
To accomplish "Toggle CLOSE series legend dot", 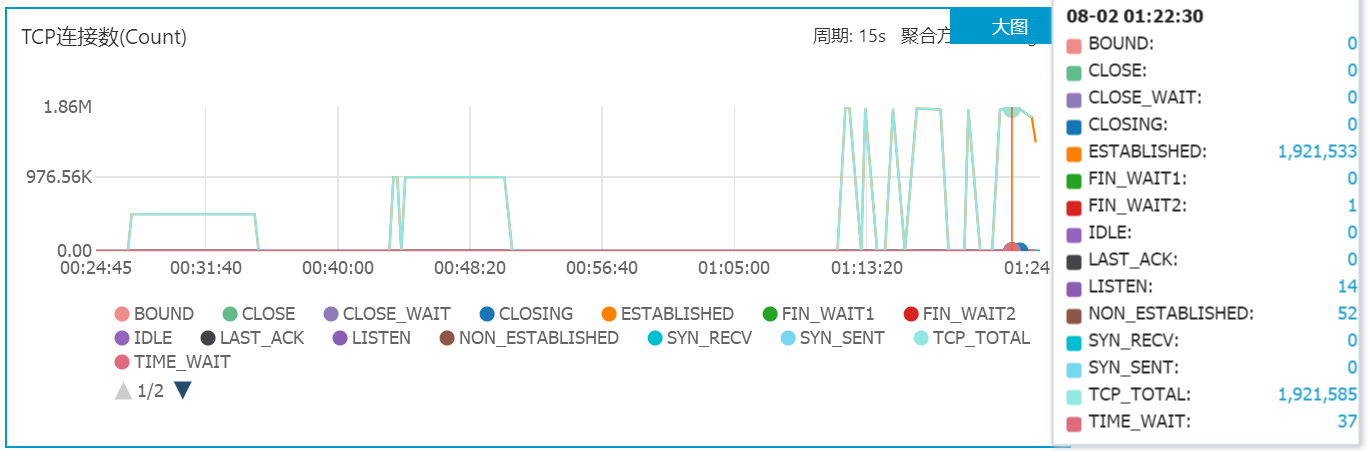I will [x=230, y=314].
